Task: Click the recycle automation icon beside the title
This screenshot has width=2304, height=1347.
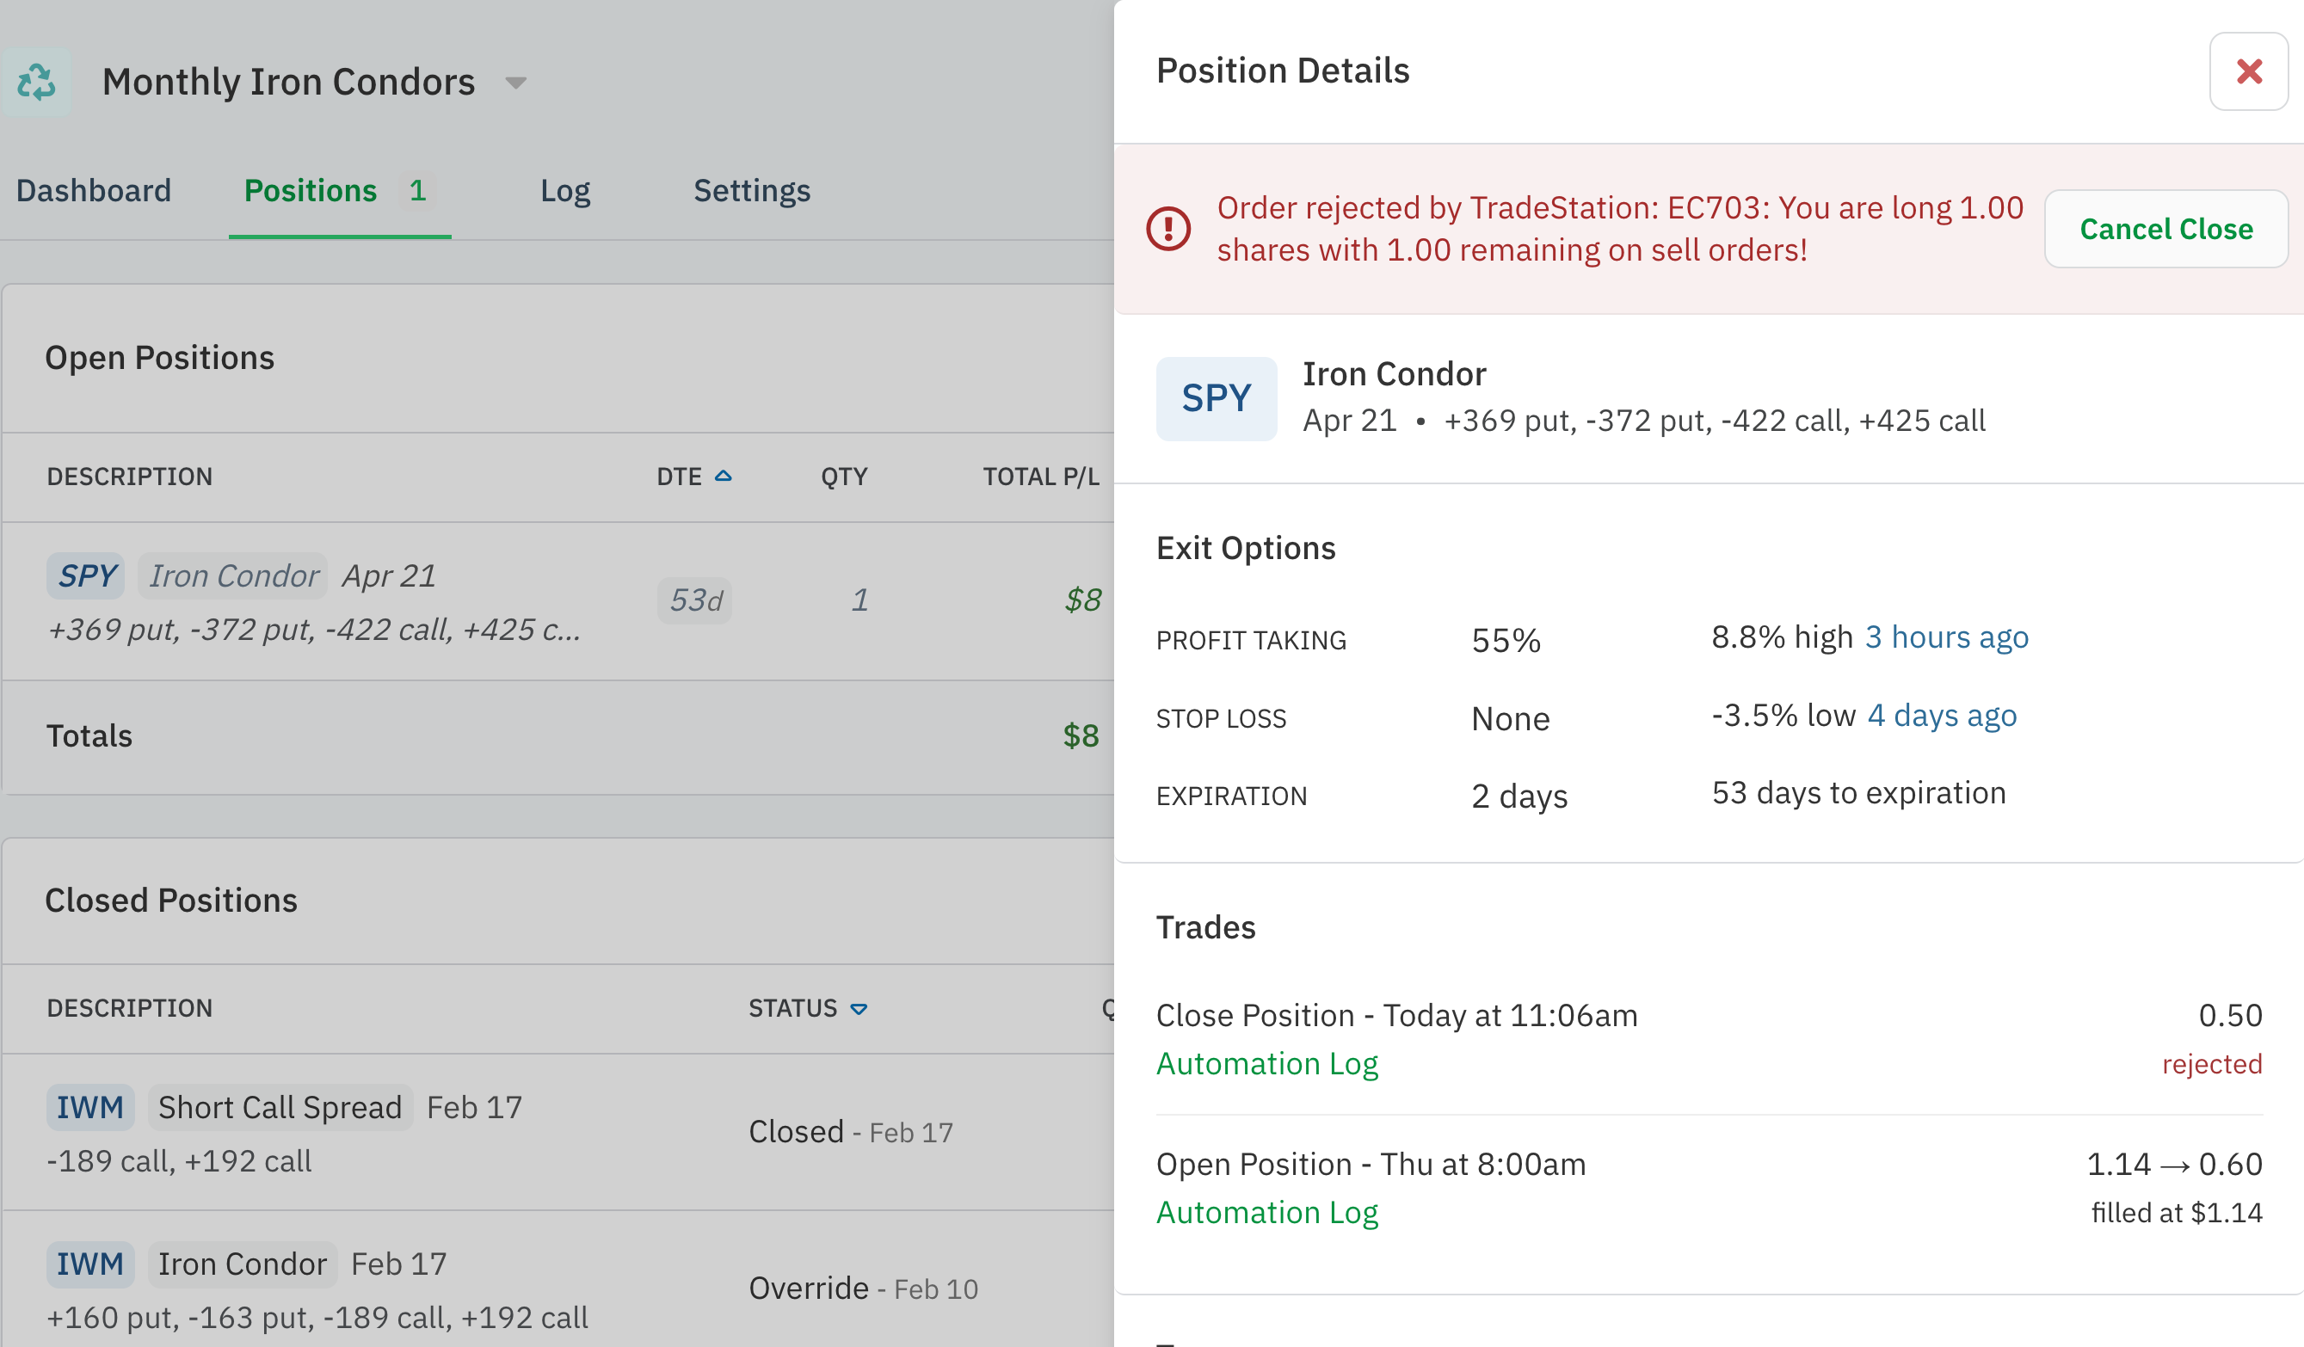Action: [x=36, y=82]
